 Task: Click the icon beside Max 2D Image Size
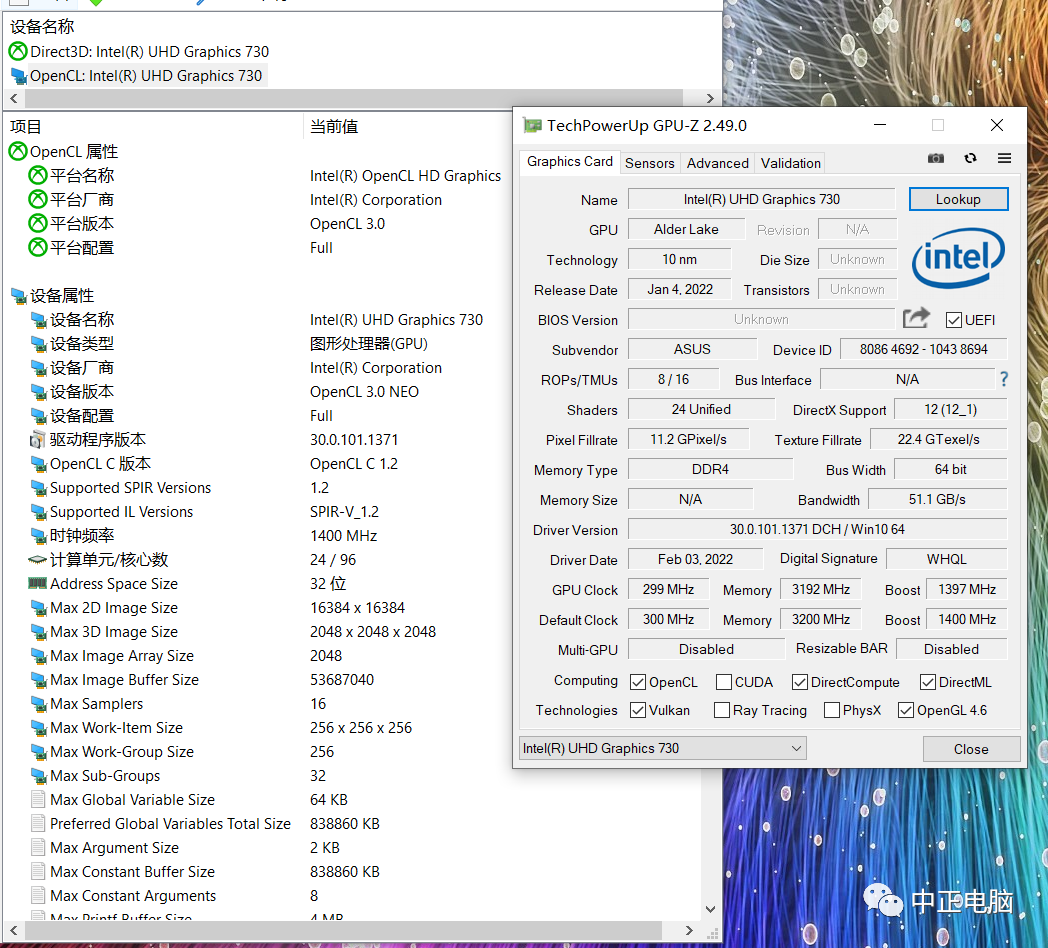38,608
